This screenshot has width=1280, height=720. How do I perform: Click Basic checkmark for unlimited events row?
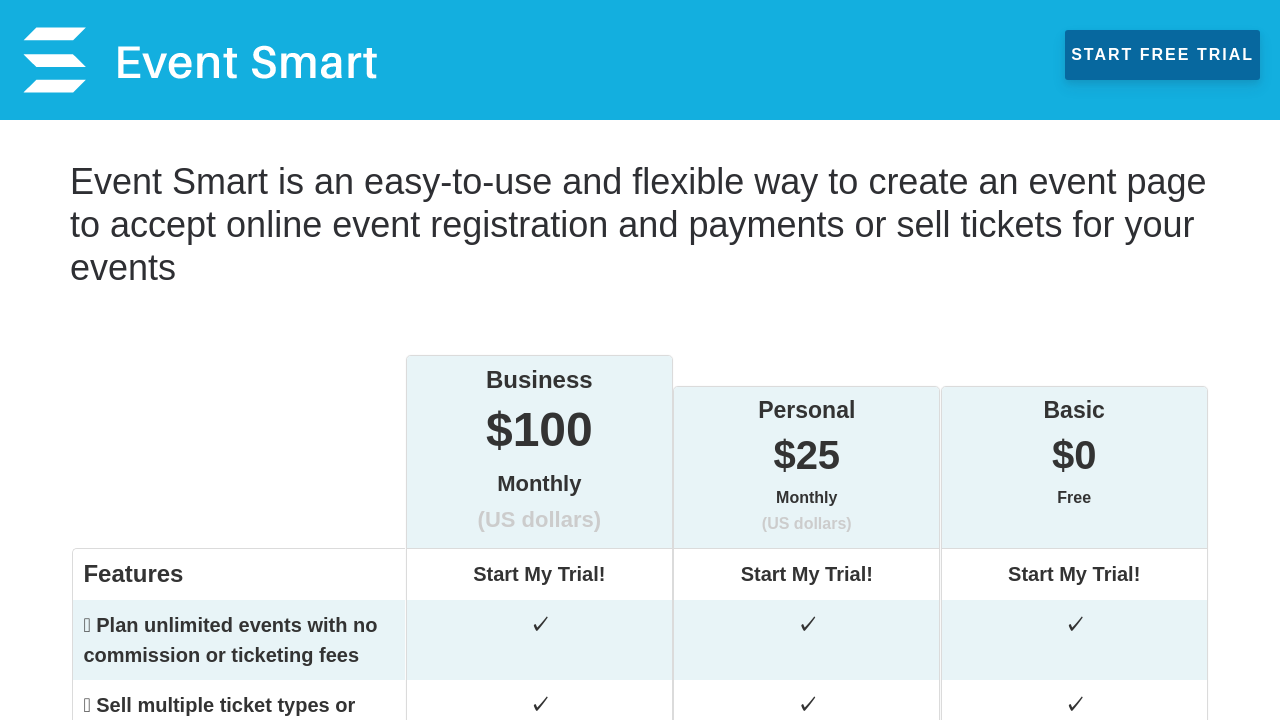[x=1076, y=625]
